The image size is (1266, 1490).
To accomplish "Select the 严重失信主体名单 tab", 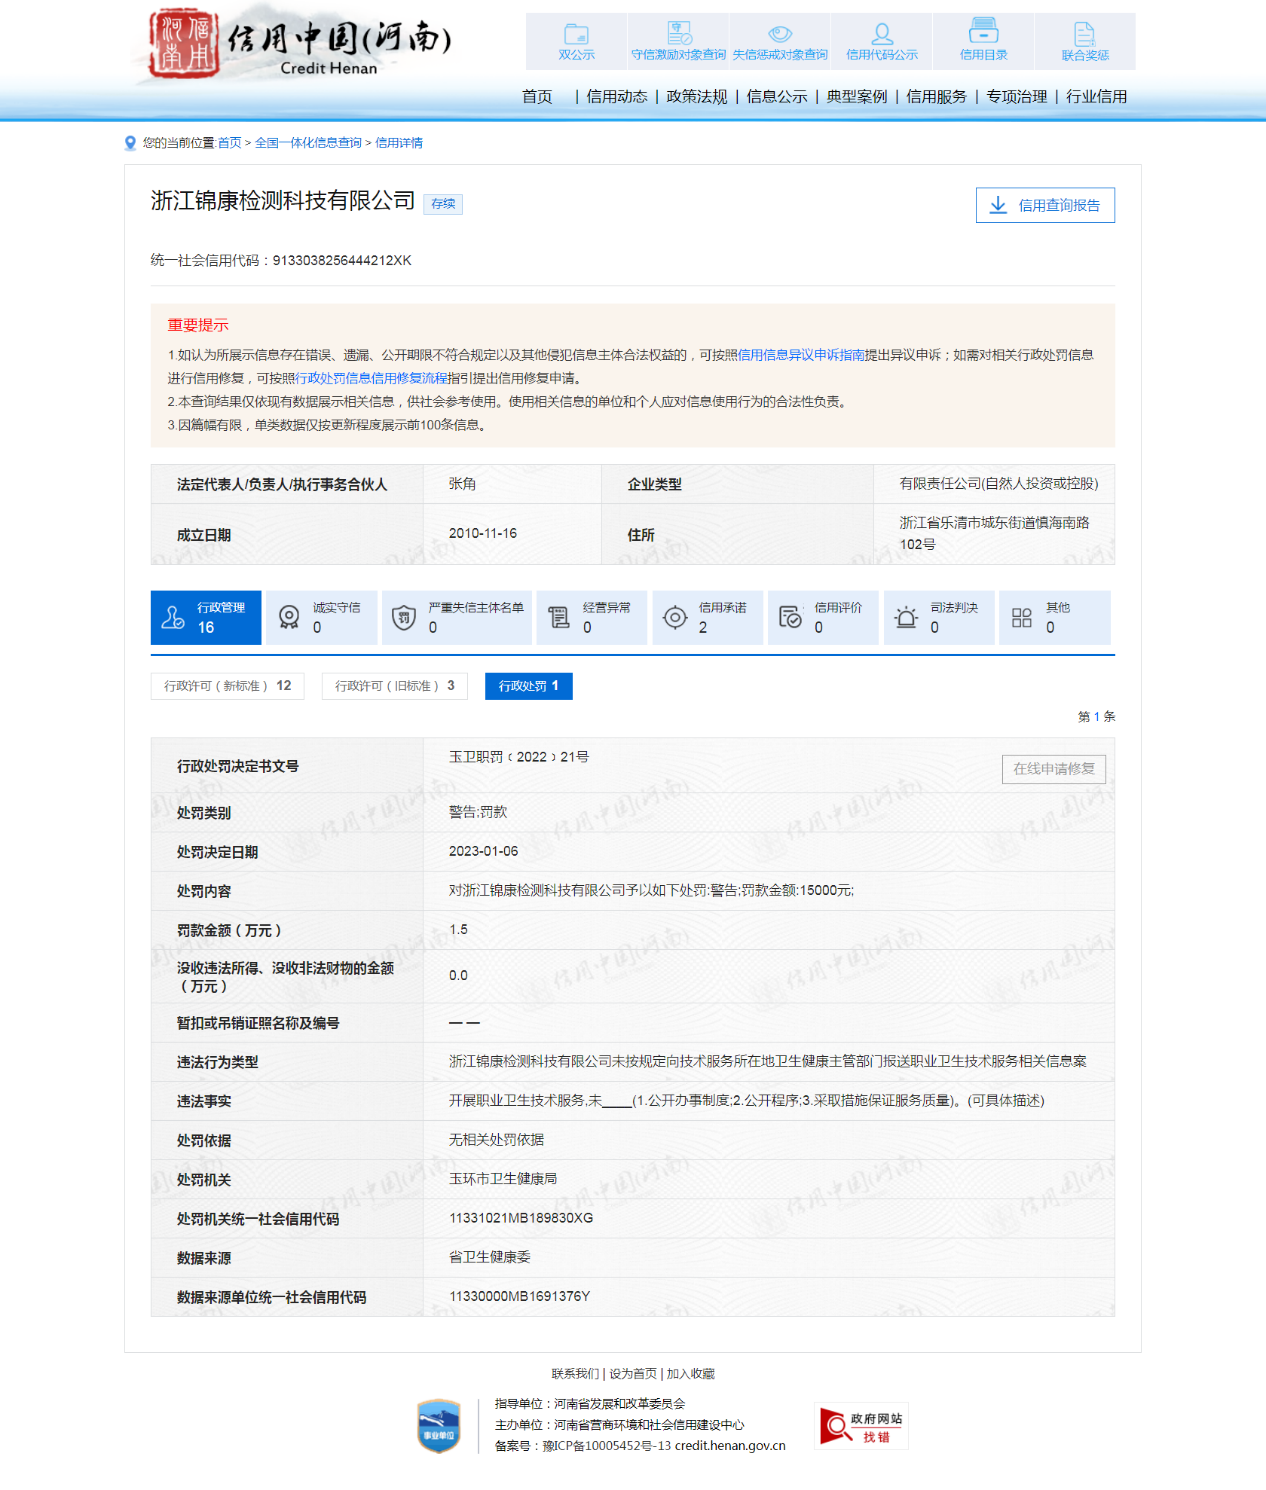I will pyautogui.click(x=459, y=618).
